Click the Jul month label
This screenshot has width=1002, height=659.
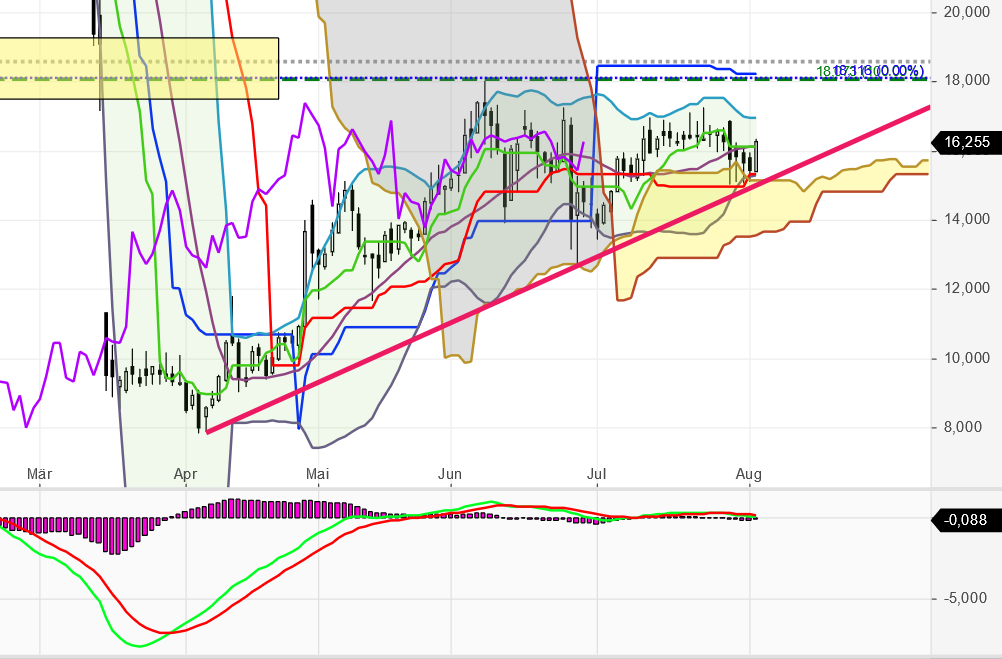tap(596, 474)
